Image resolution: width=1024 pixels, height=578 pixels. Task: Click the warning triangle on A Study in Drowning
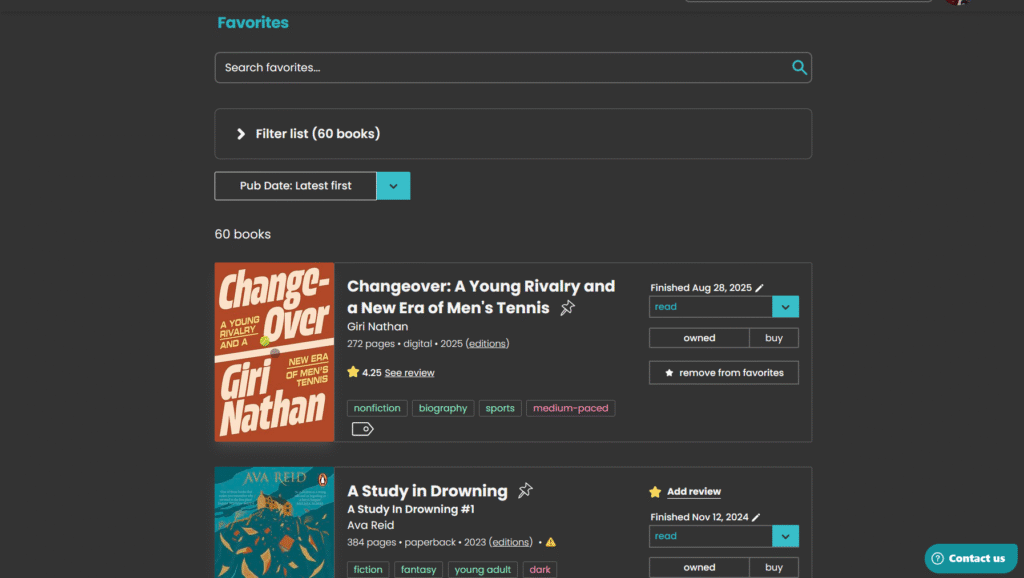tap(550, 543)
